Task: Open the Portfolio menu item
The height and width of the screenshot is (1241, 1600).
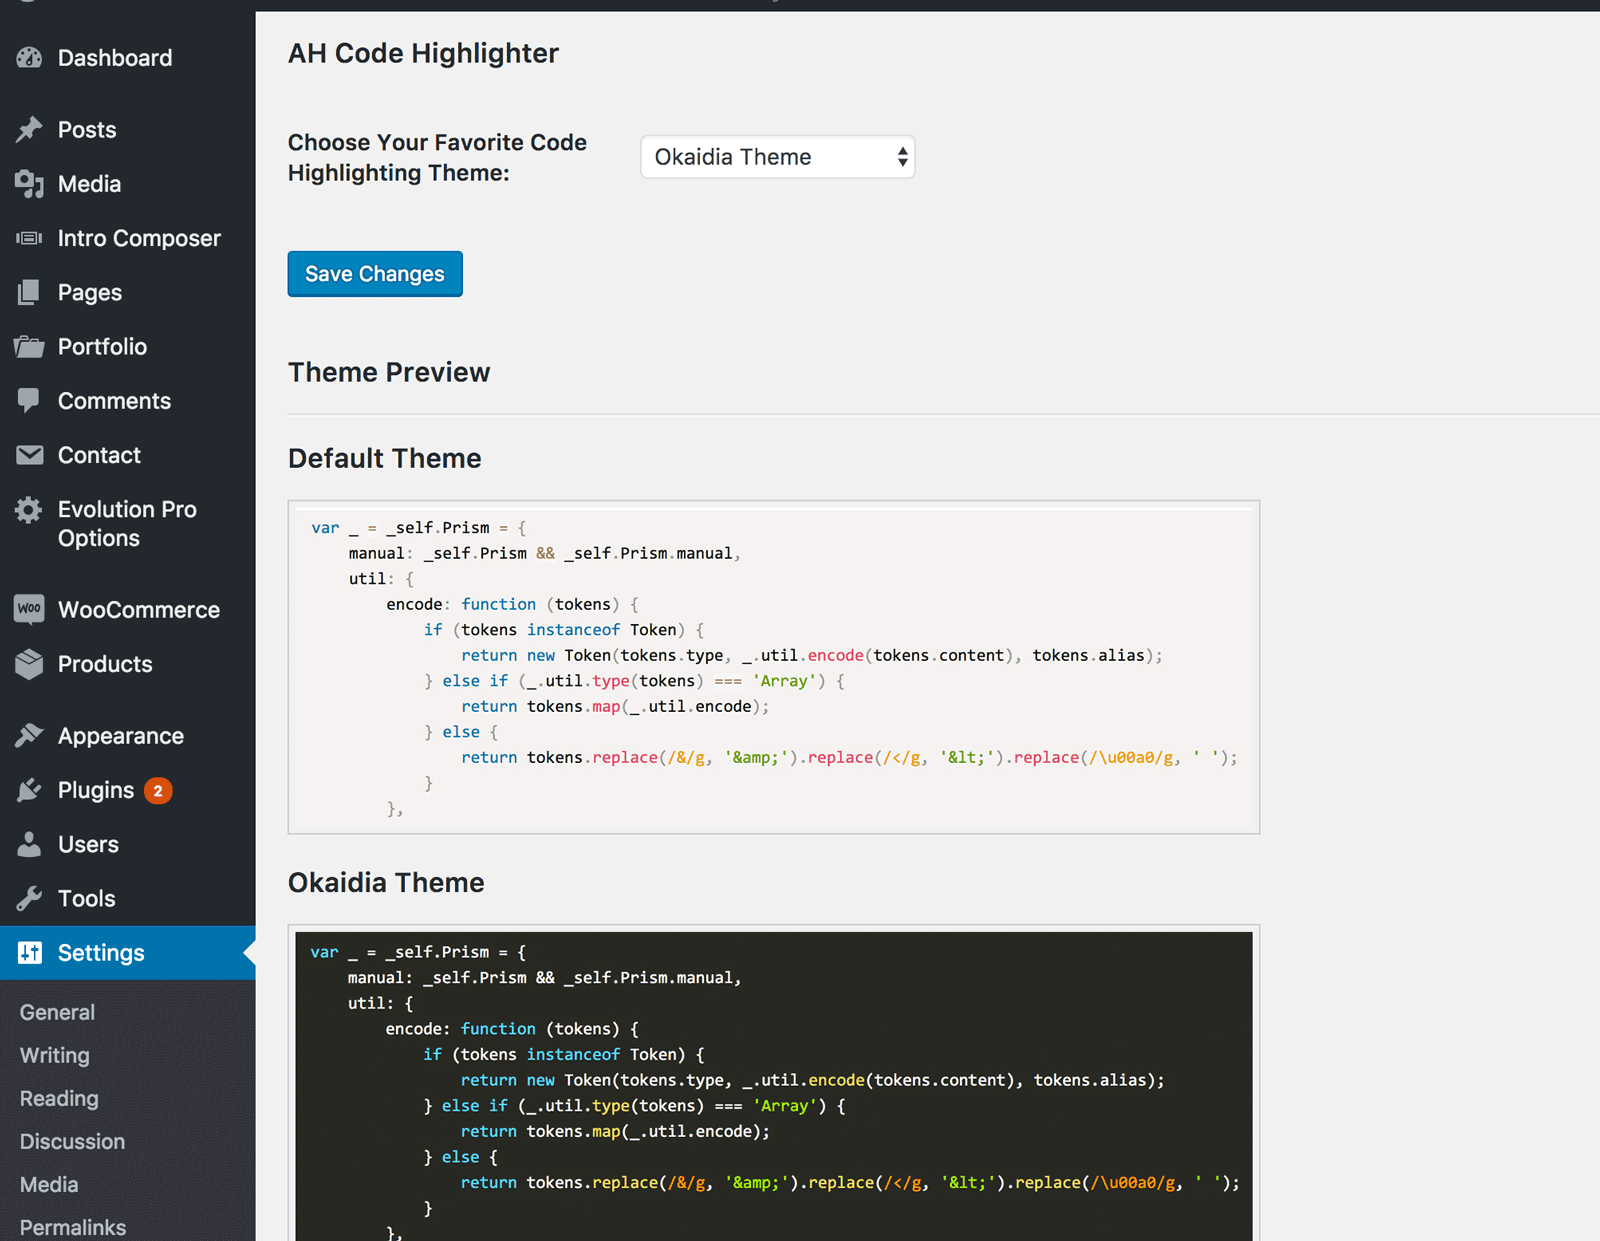Action: click(x=102, y=347)
